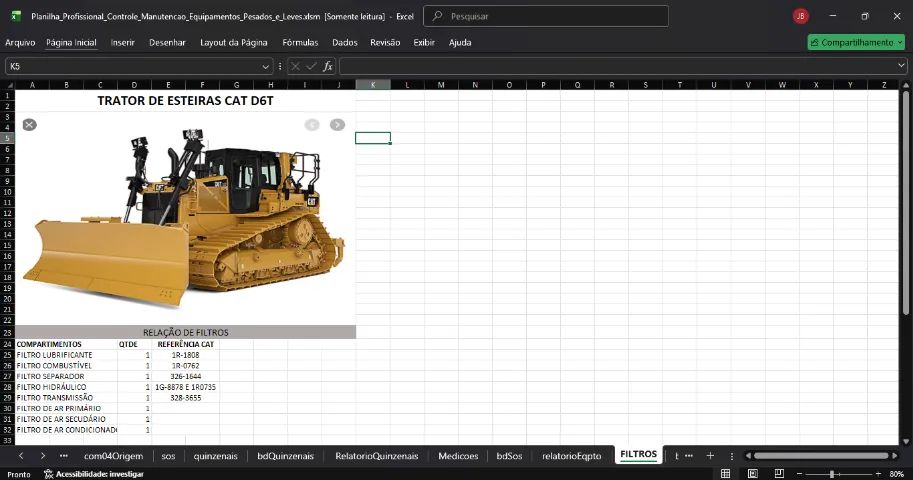Open the Fórmulas ribbon tab
The width and height of the screenshot is (913, 480).
pos(300,42)
